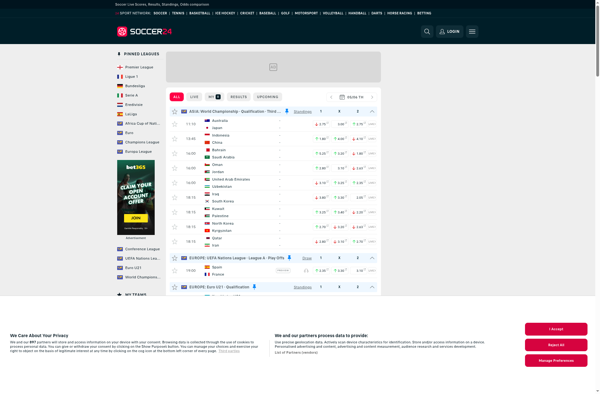
Task: Favorite the Oman vs Jordan match star
Action: (x=174, y=168)
